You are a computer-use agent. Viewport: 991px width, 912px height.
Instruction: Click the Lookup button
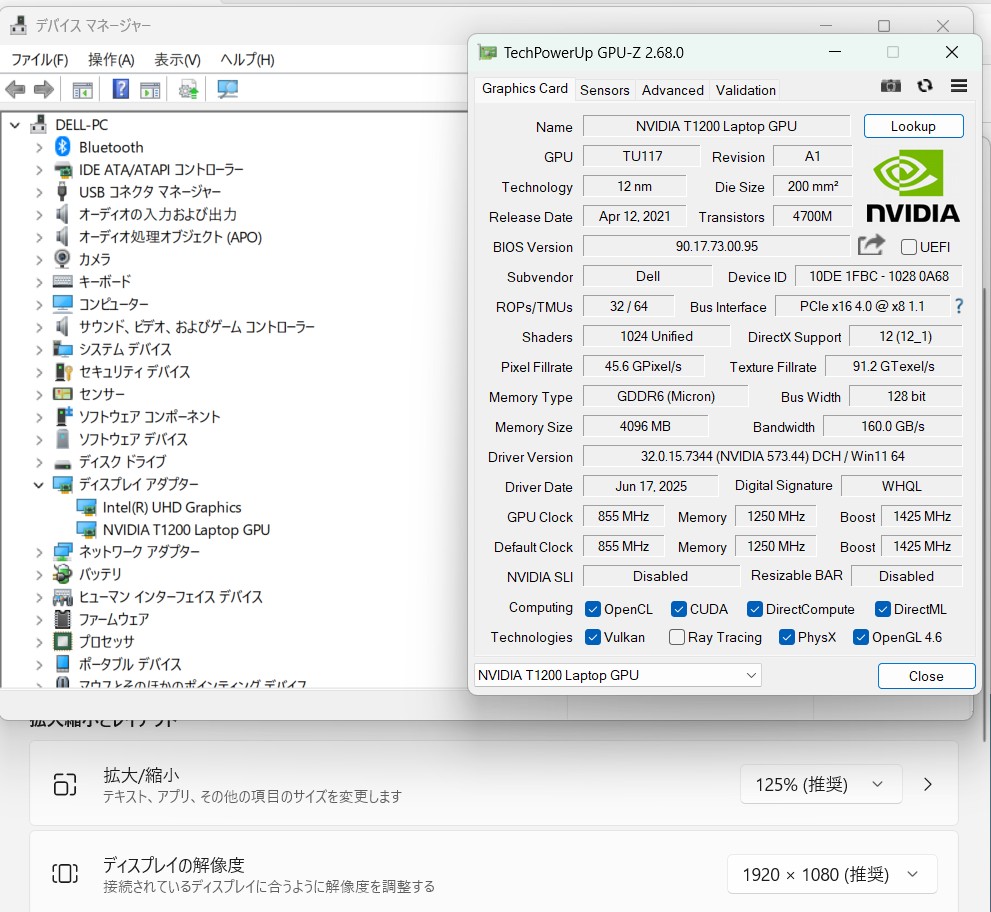click(913, 126)
